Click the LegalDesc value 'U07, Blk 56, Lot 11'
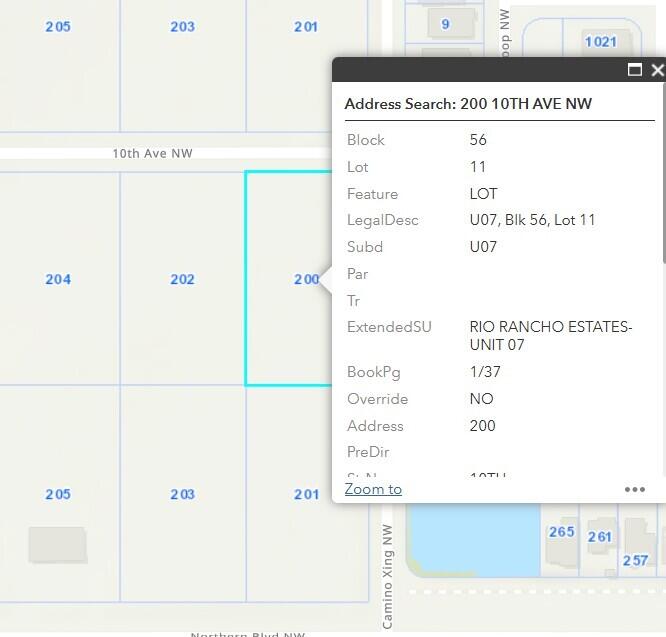 532,220
